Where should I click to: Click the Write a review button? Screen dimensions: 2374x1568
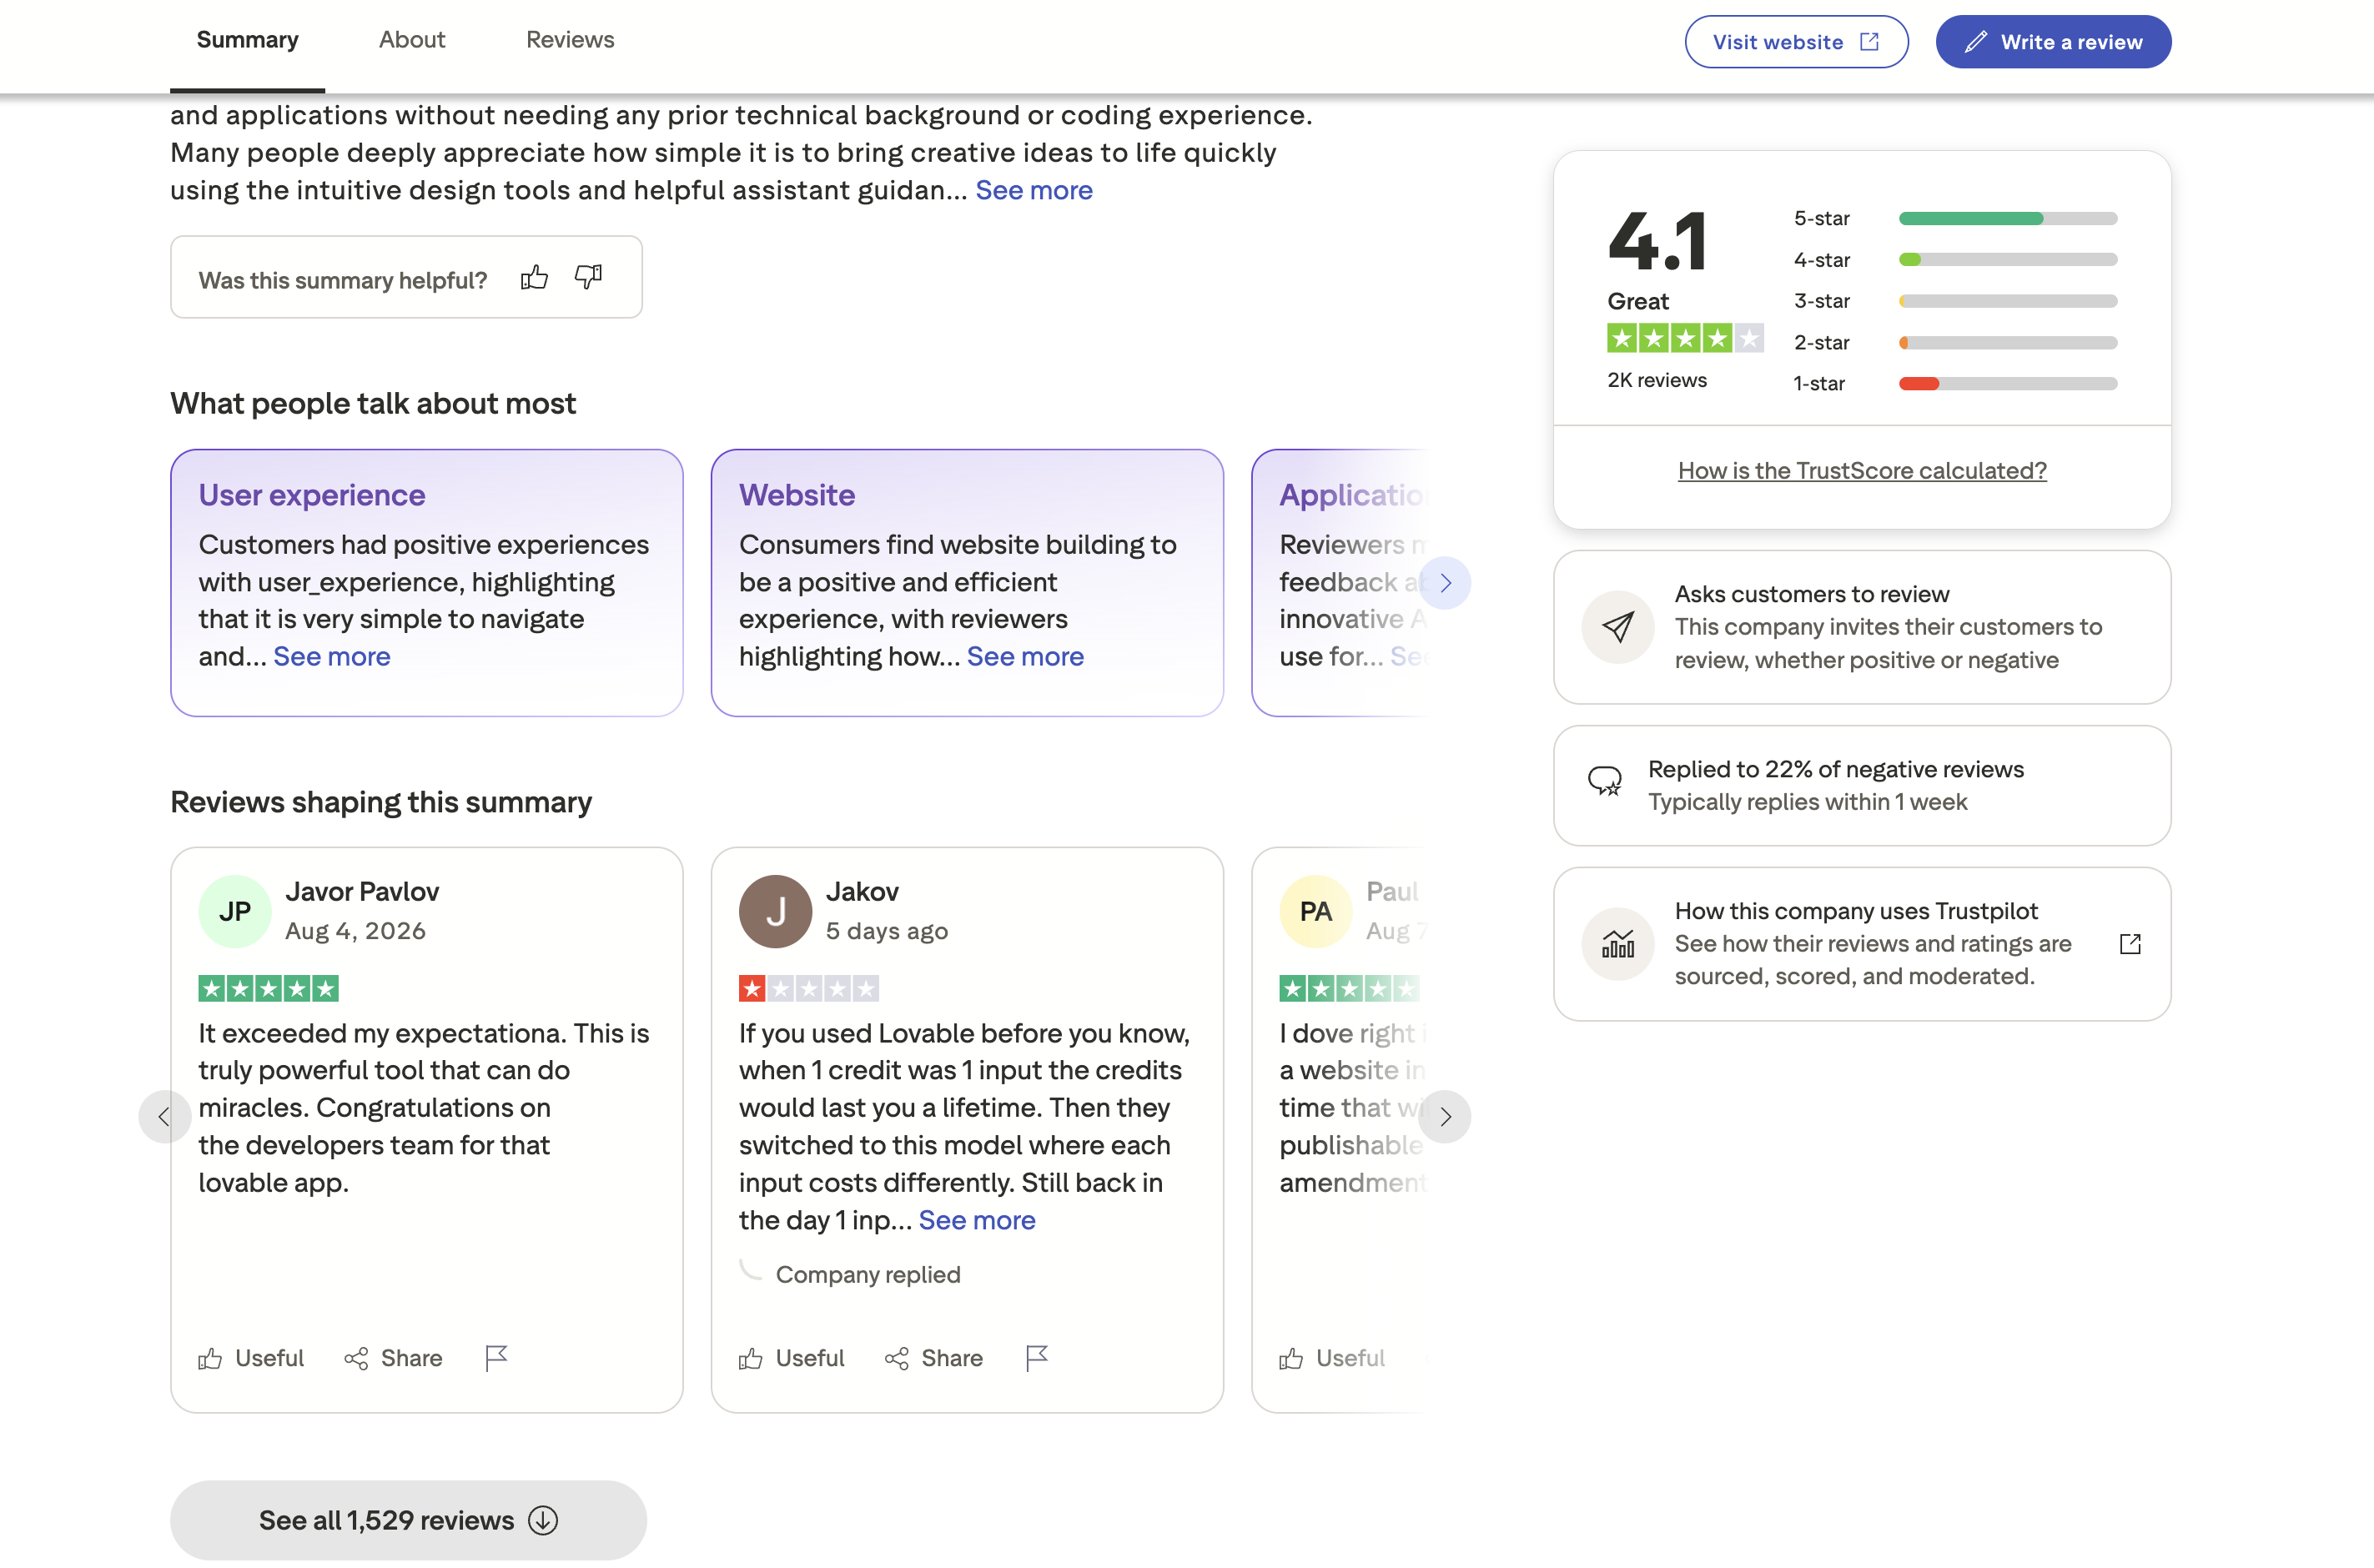[2053, 42]
